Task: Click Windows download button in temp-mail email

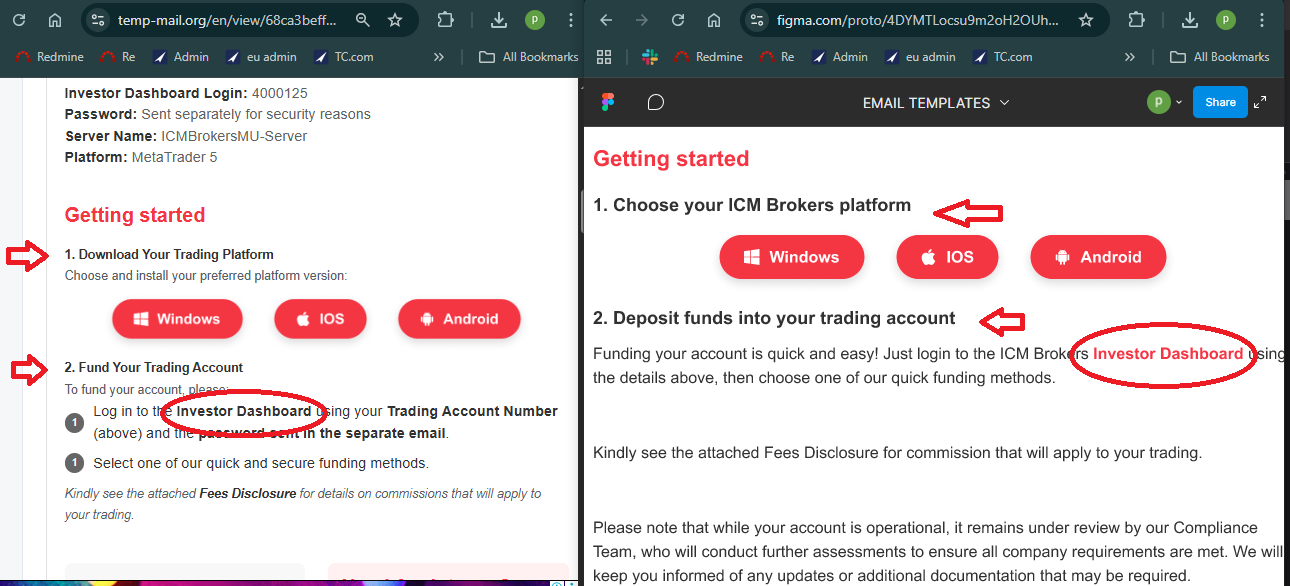Action: tap(177, 319)
